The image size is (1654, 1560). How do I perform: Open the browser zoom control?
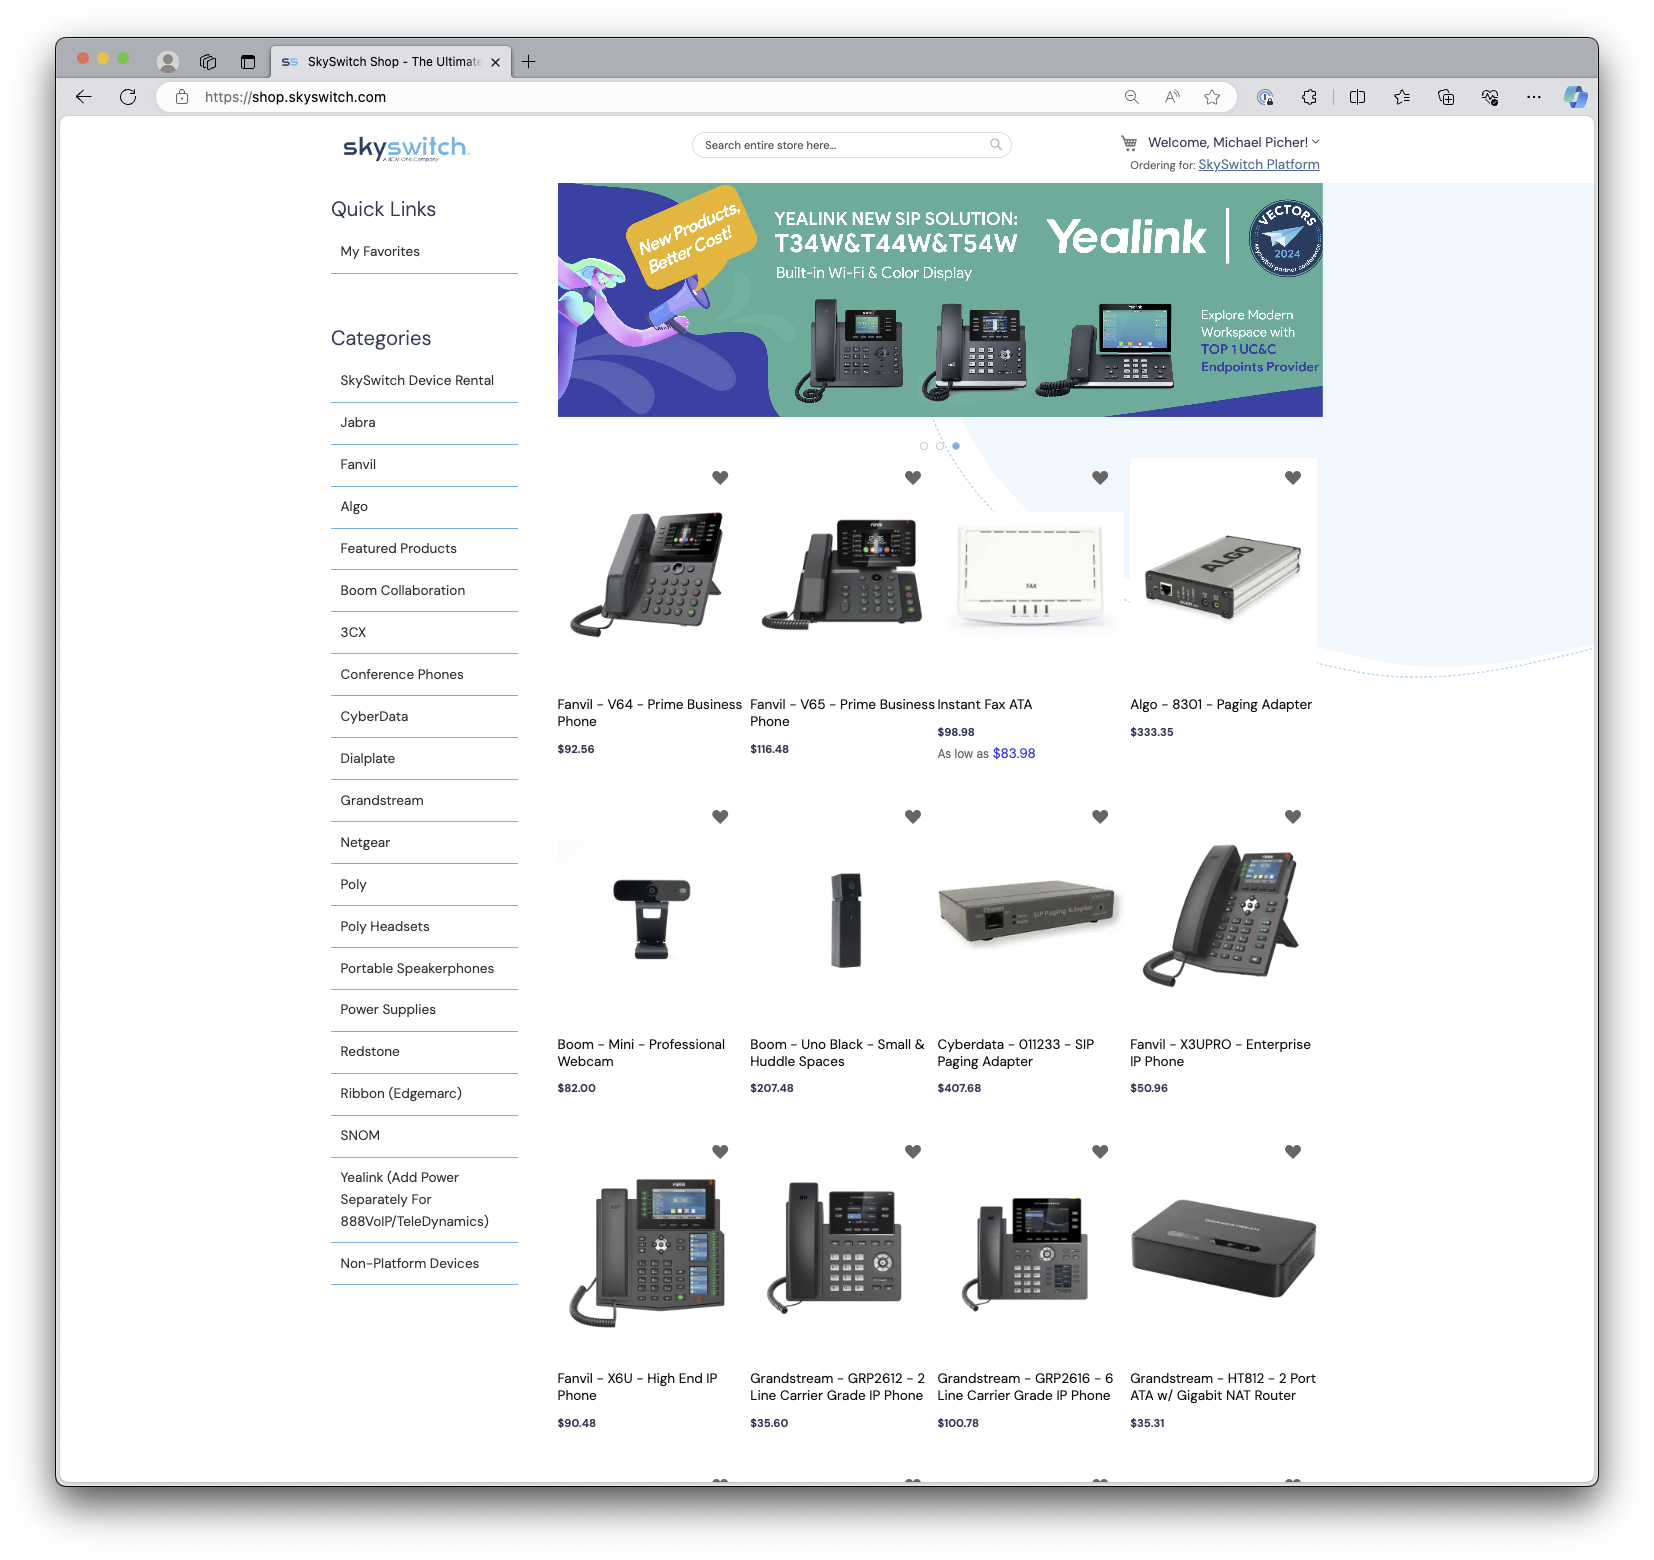click(x=1132, y=97)
